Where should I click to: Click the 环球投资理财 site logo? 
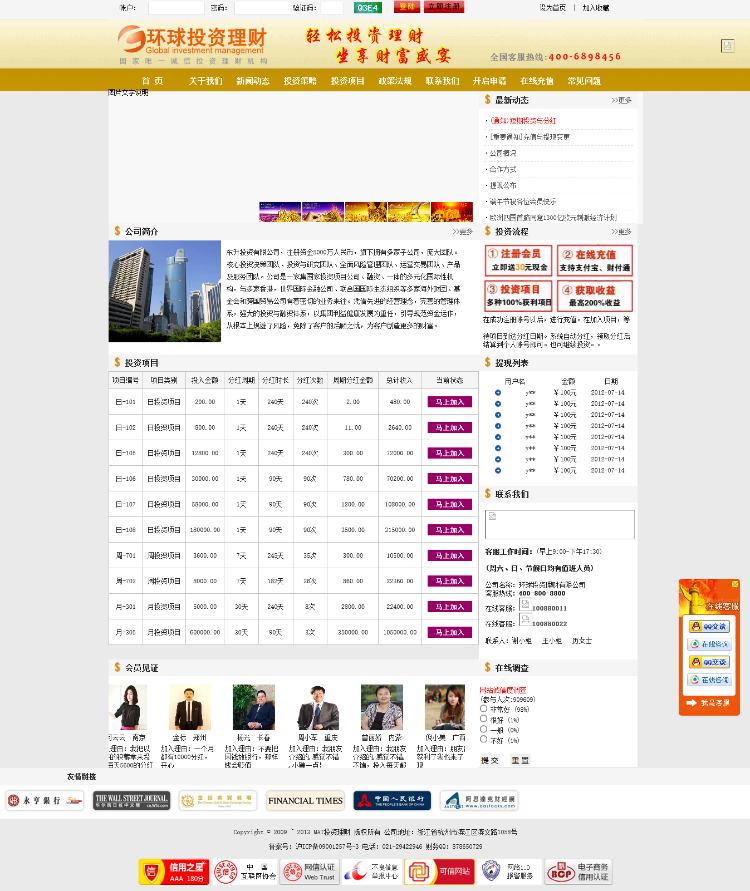click(x=193, y=45)
